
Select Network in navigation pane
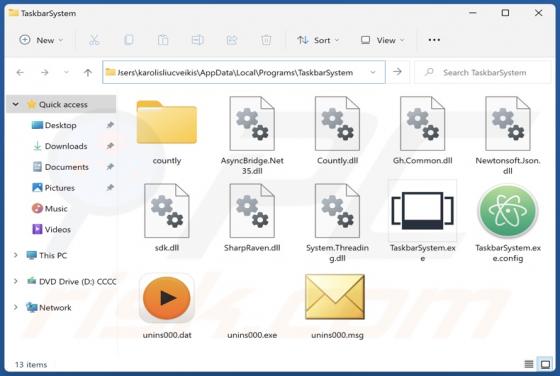pos(49,307)
